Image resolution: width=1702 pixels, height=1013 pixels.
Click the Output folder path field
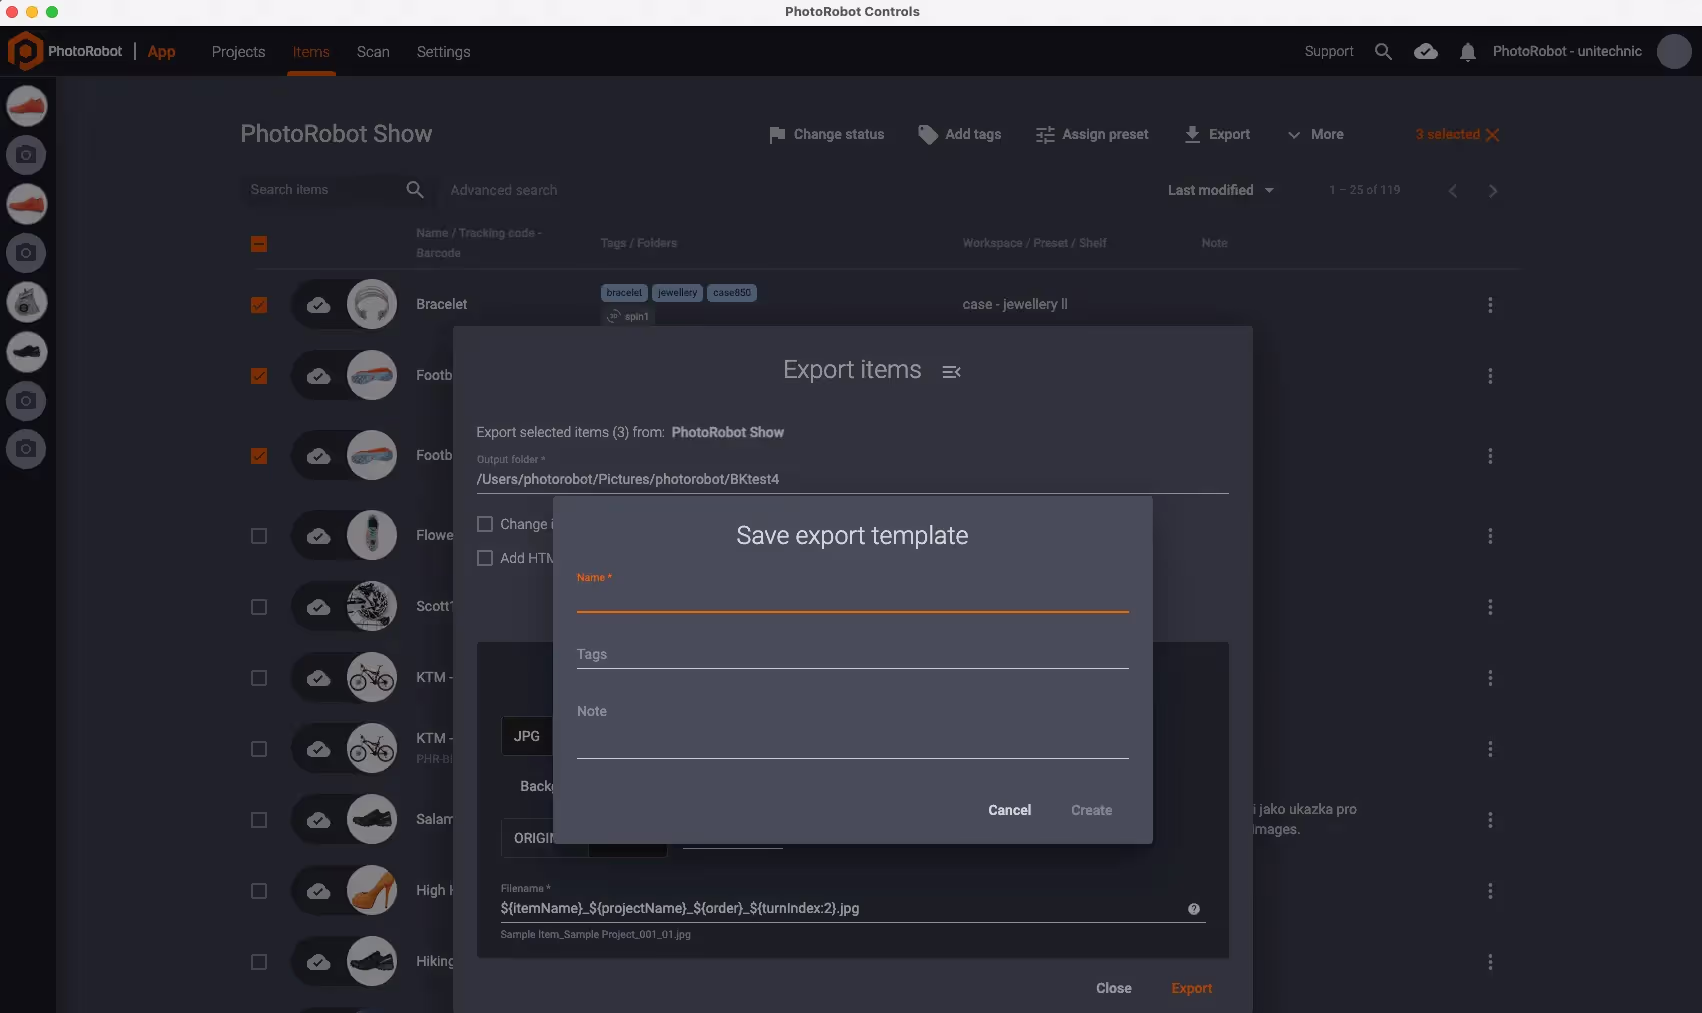click(x=853, y=479)
